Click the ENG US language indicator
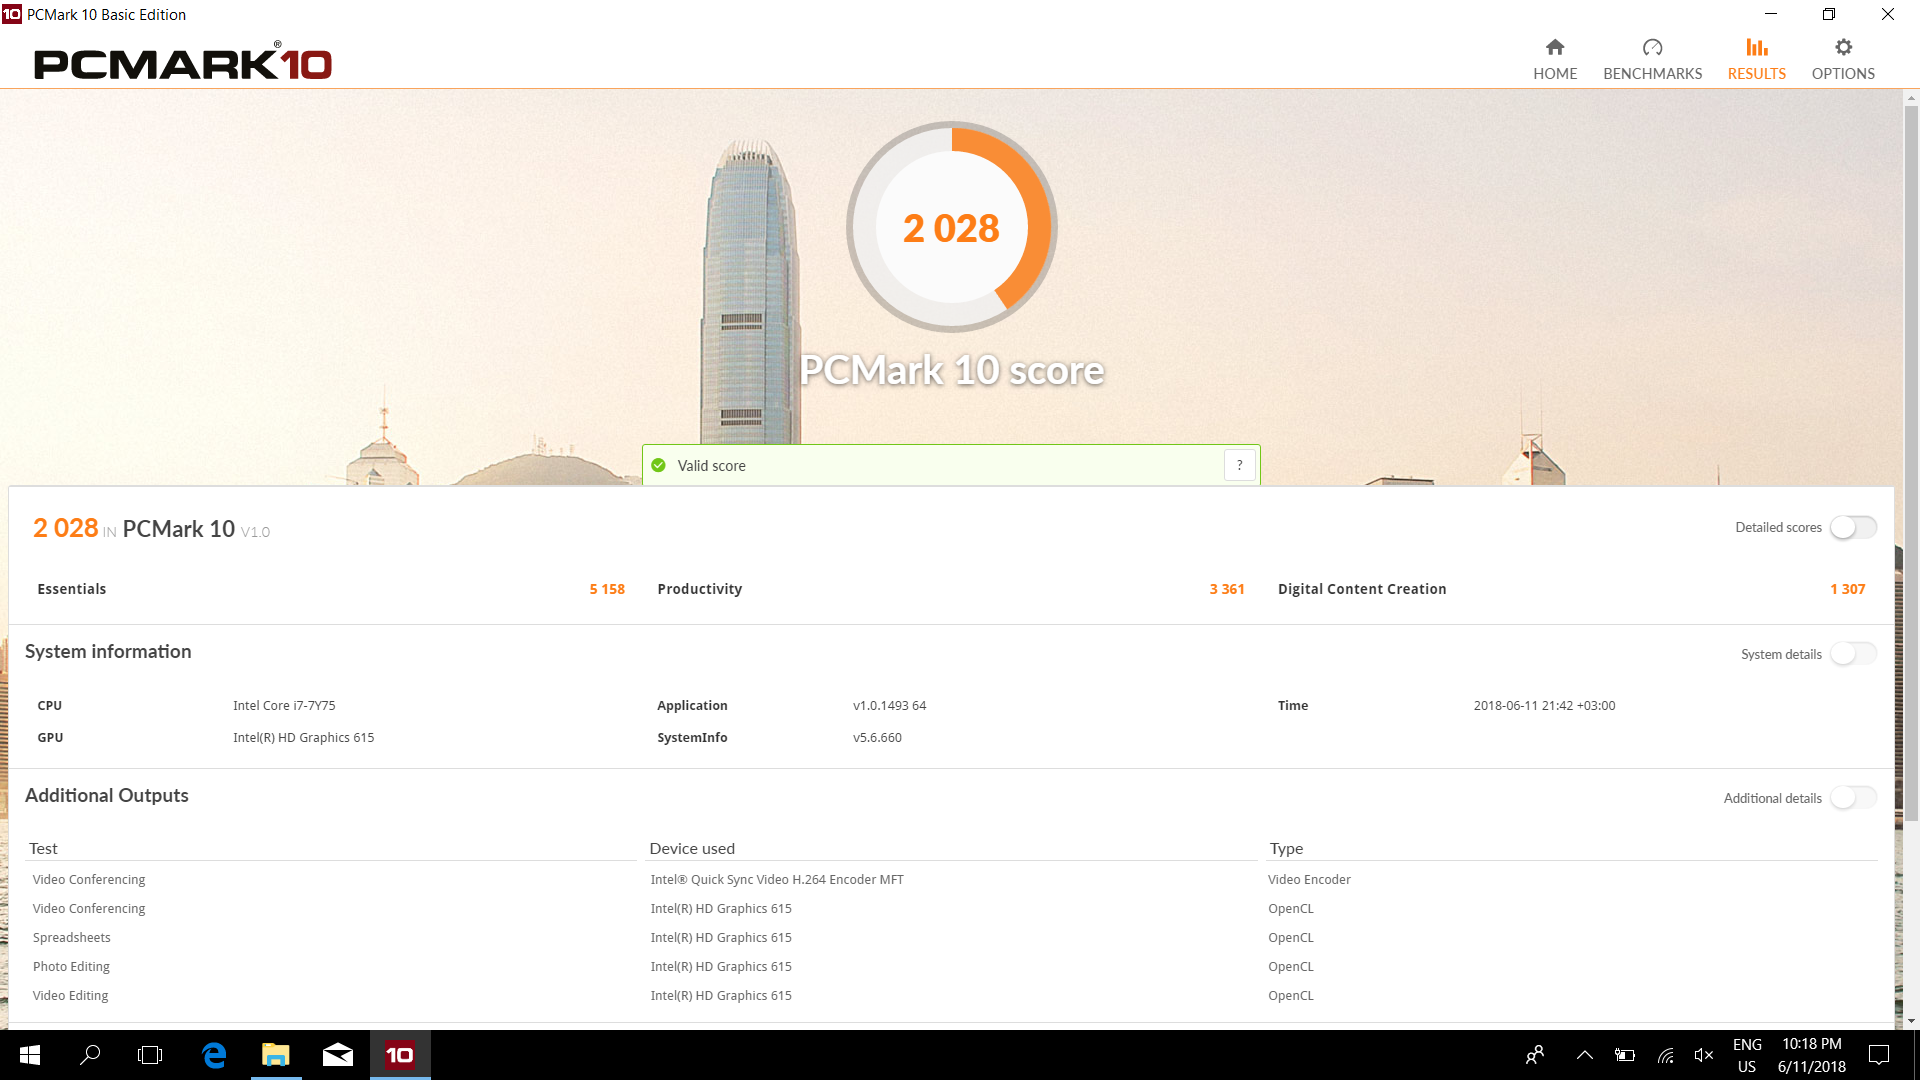The image size is (1920, 1080). coord(1747,1055)
